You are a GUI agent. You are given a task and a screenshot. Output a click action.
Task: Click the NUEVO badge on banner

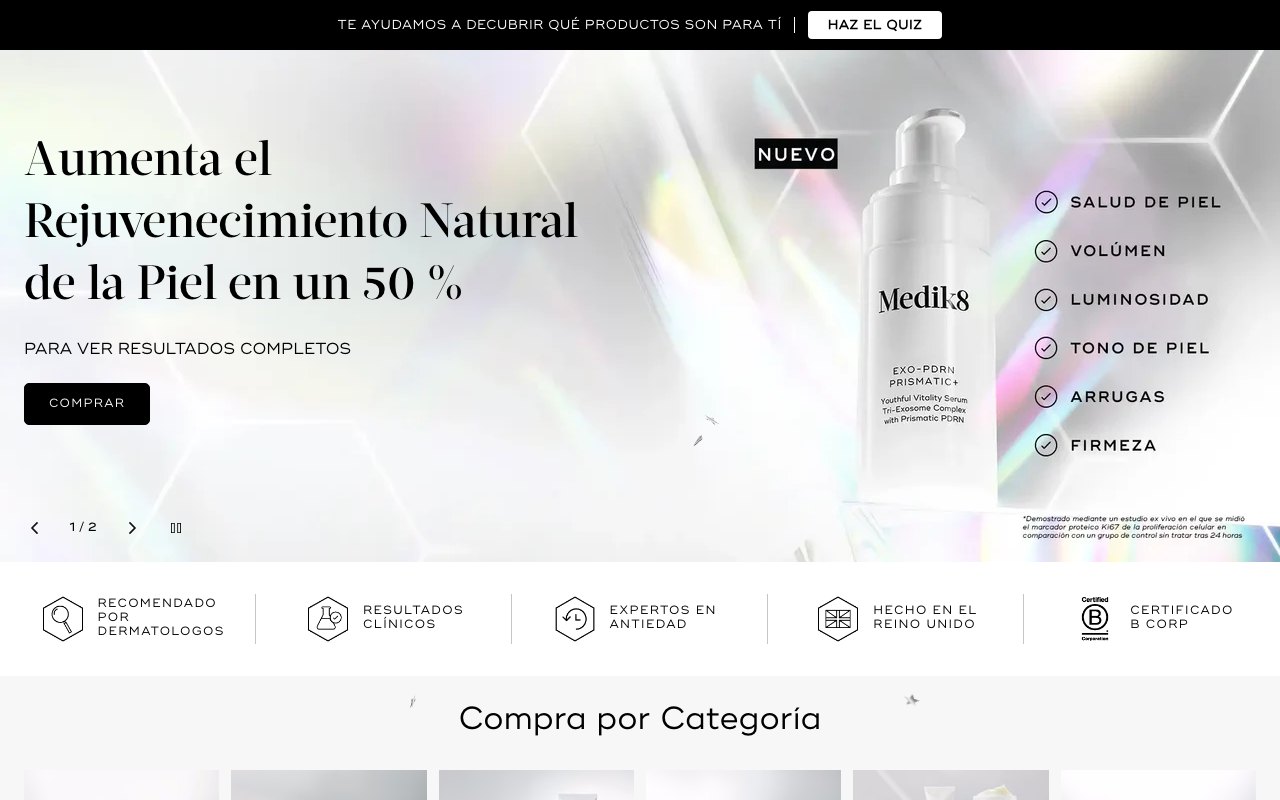click(x=796, y=154)
